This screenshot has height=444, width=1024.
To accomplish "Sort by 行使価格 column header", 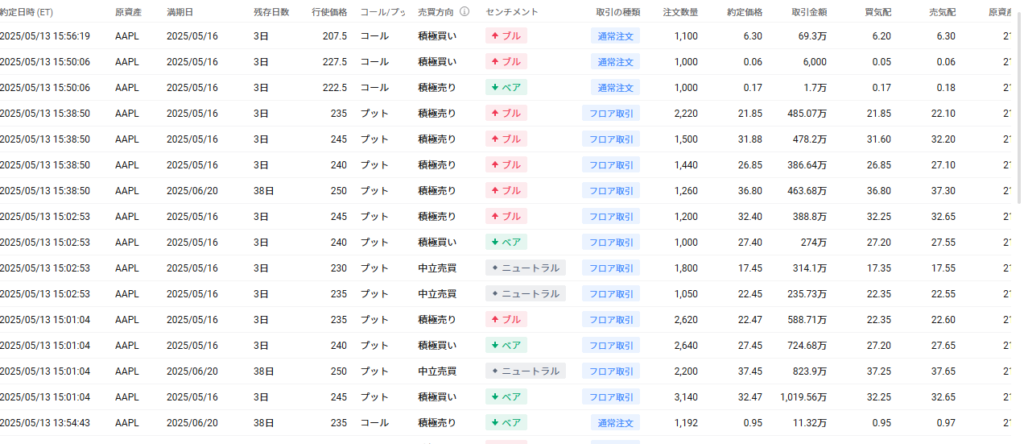I will click(x=328, y=12).
